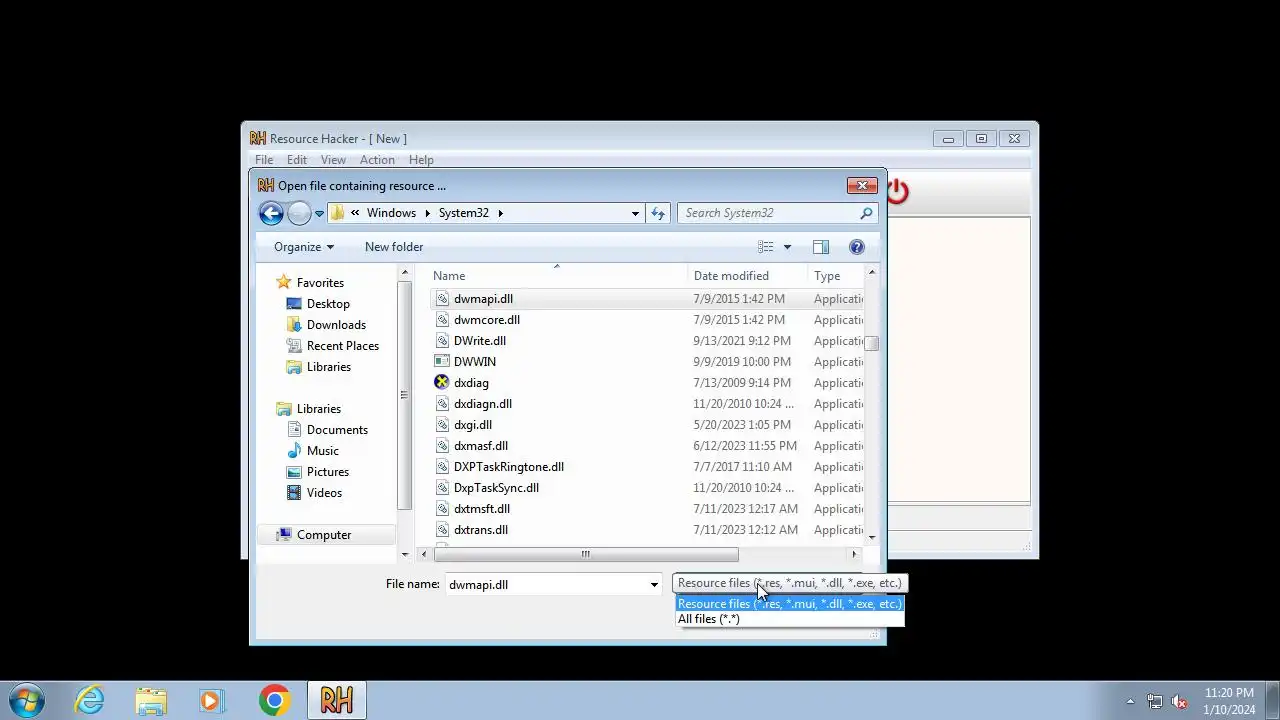
Task: Click the refresh button next to address bar
Action: (x=658, y=213)
